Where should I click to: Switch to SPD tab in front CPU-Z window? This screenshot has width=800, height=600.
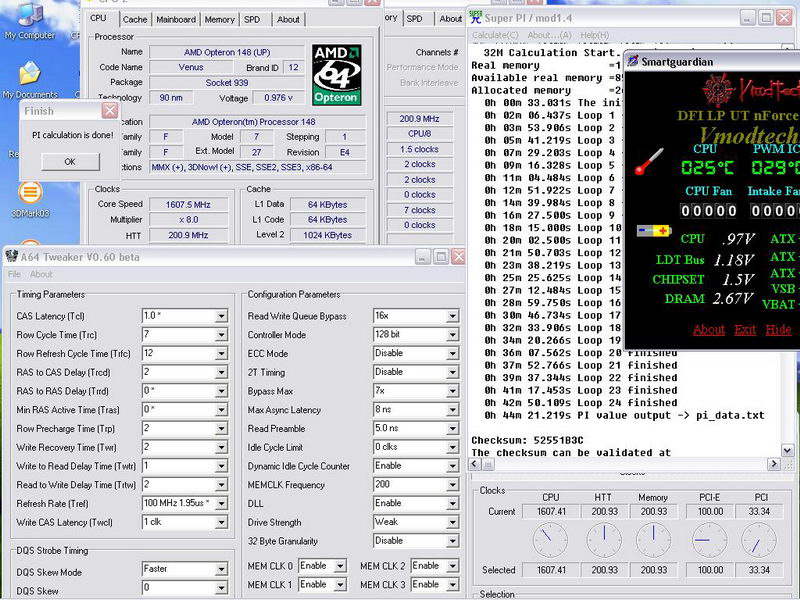click(x=252, y=19)
